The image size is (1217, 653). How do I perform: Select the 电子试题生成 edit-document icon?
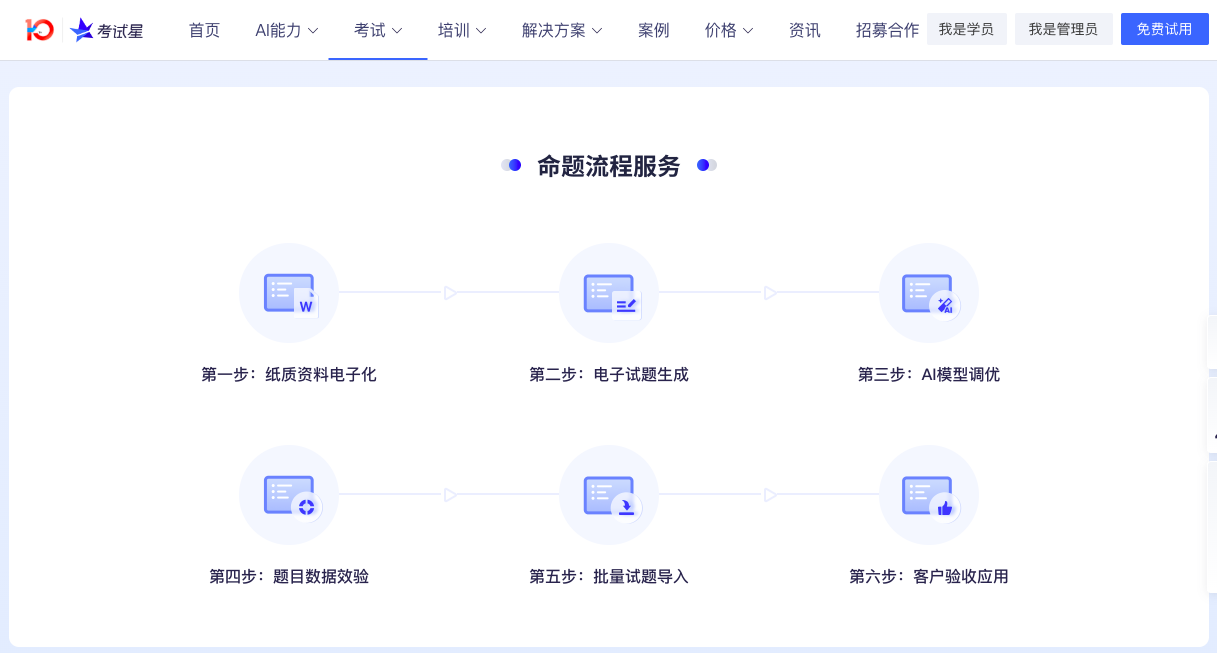pos(609,293)
